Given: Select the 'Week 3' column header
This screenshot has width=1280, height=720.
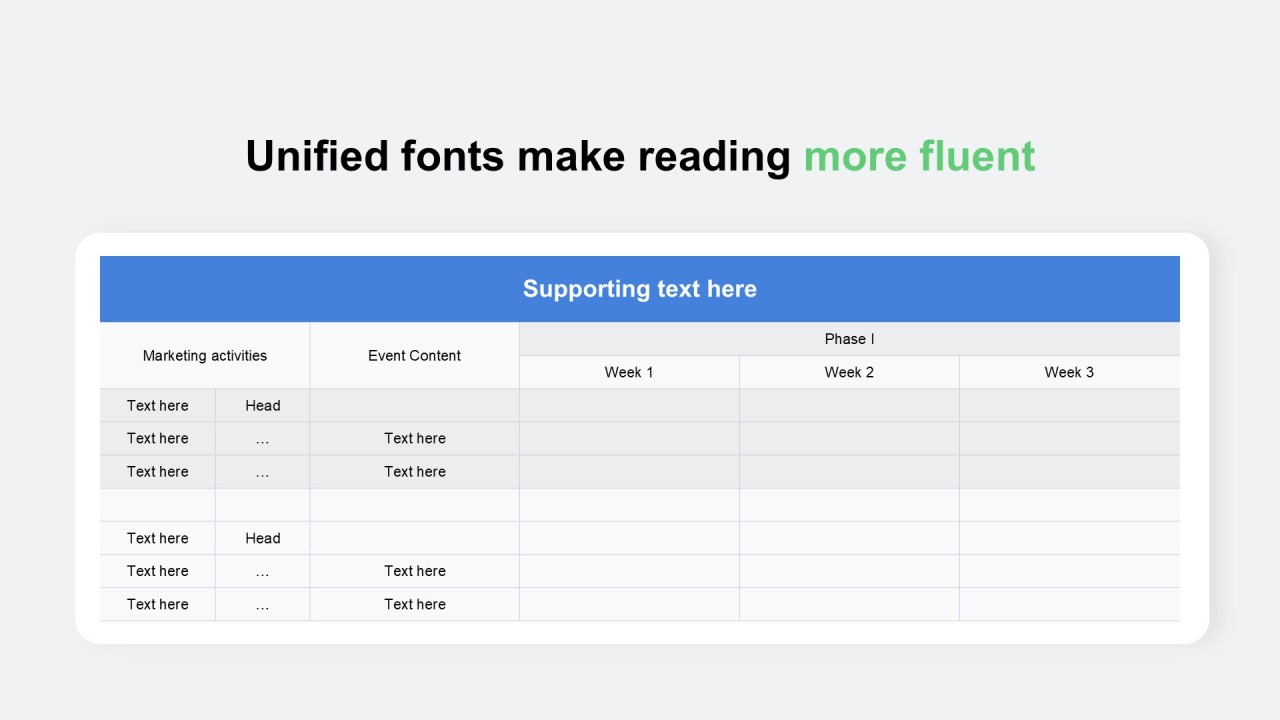Looking at the screenshot, I should (x=1069, y=372).
